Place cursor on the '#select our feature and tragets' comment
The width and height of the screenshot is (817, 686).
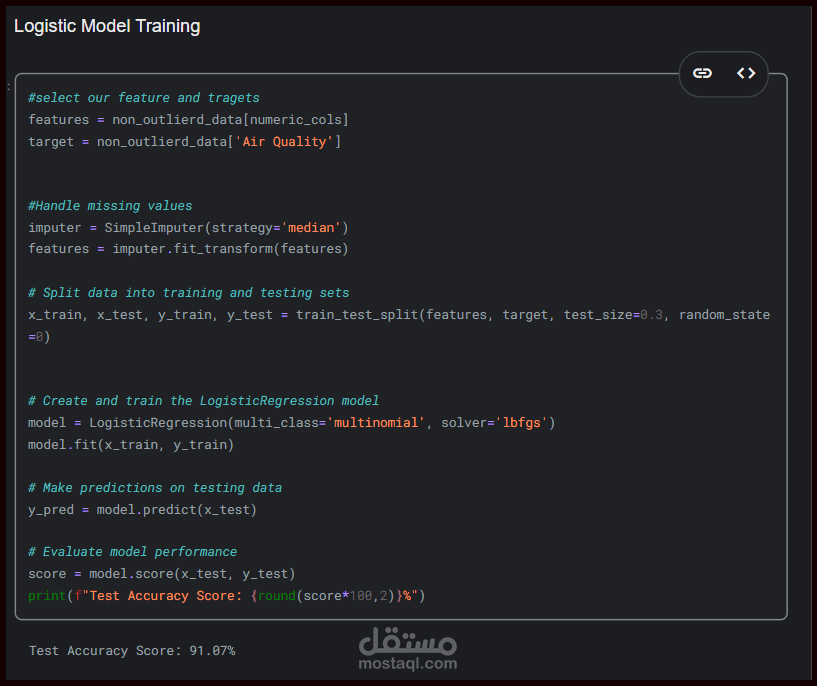pyautogui.click(x=144, y=98)
